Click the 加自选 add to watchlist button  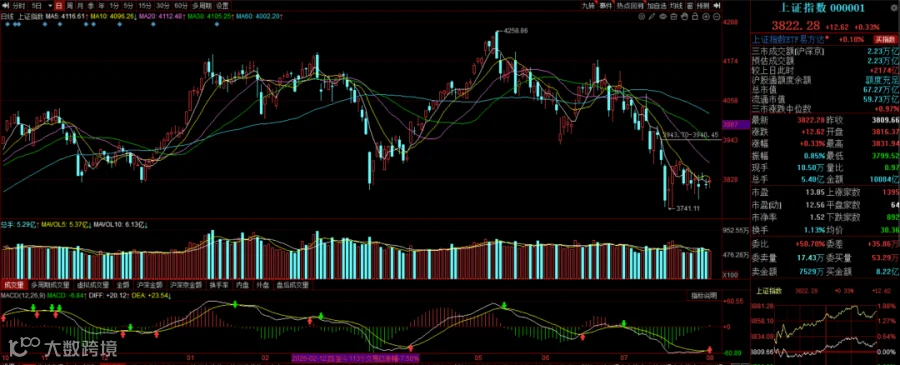pyautogui.click(x=657, y=6)
